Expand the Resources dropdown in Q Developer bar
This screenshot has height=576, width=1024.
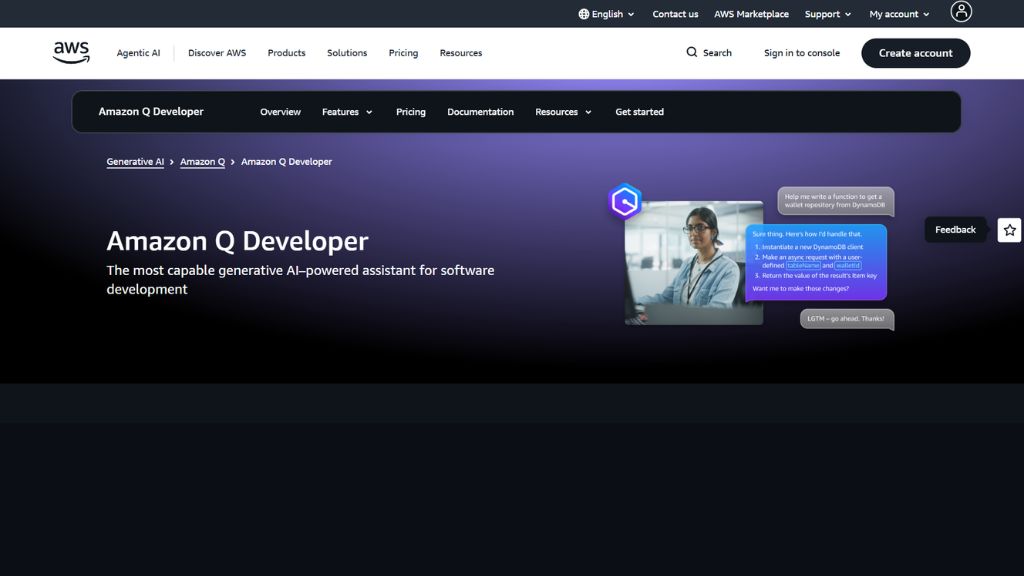tap(564, 112)
